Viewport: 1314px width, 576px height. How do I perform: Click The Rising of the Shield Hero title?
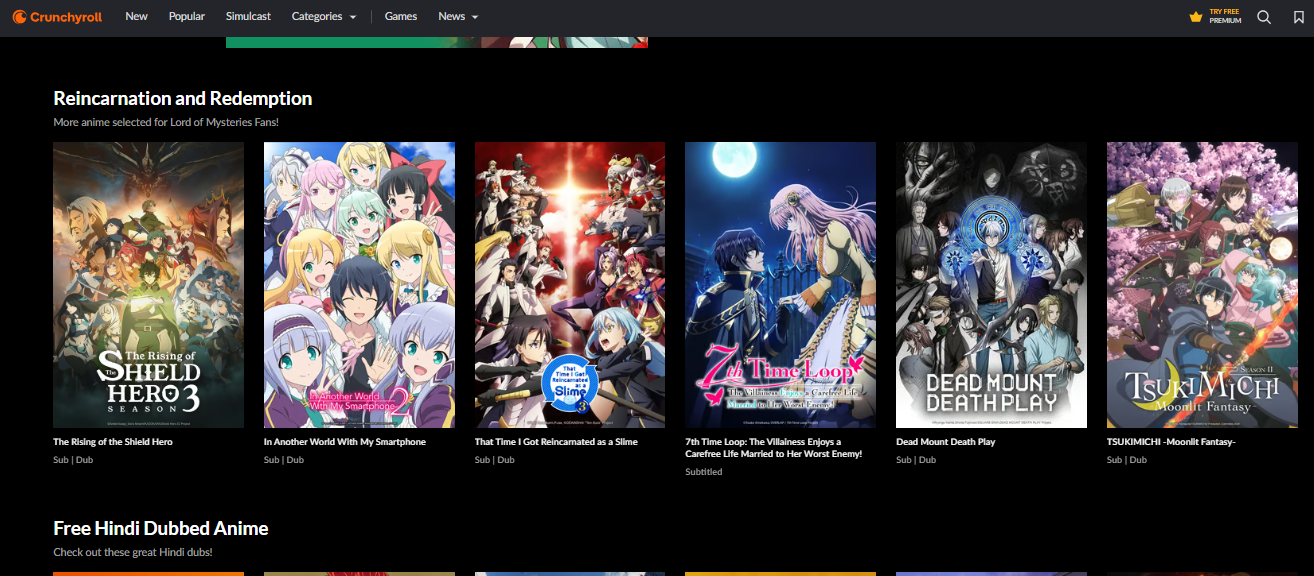[x=113, y=442]
